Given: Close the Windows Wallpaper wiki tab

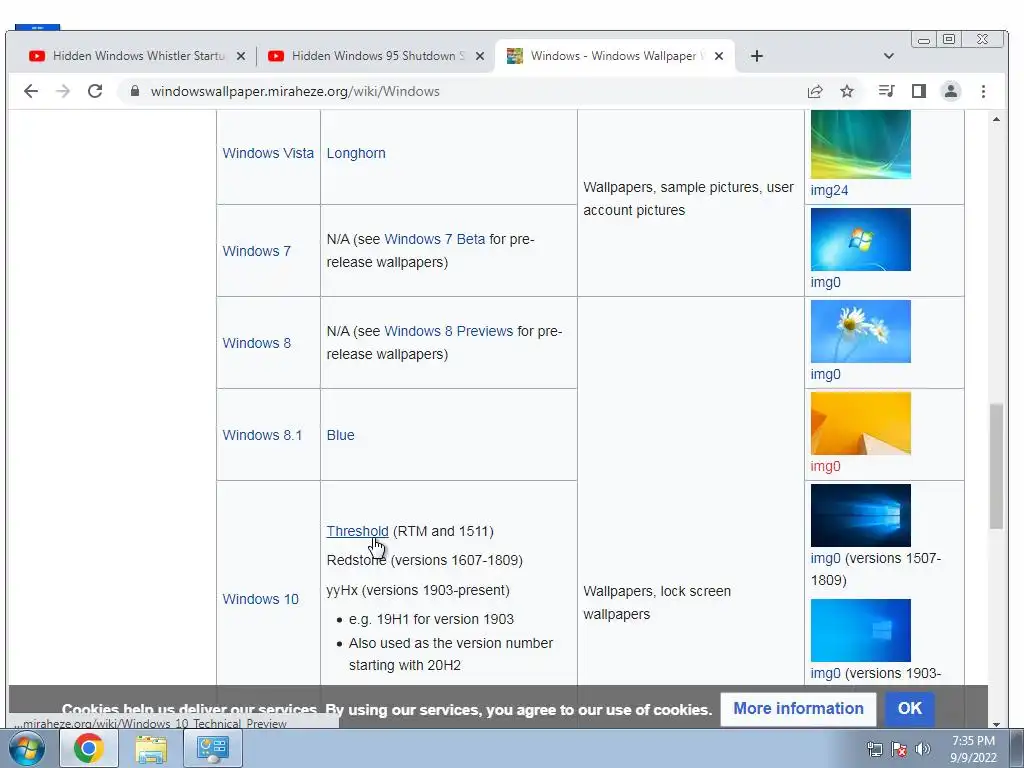Looking at the screenshot, I should (719, 56).
